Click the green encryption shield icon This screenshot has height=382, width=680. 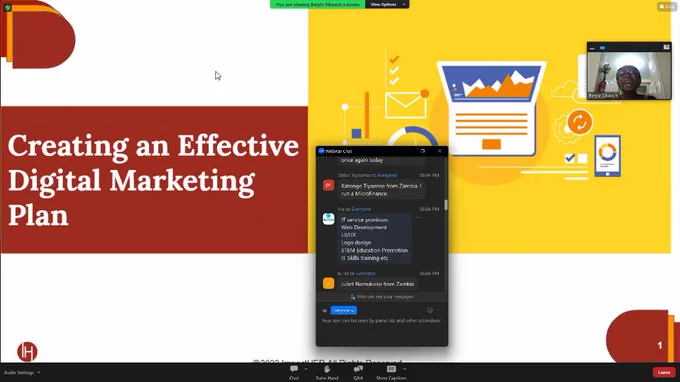(7, 8)
